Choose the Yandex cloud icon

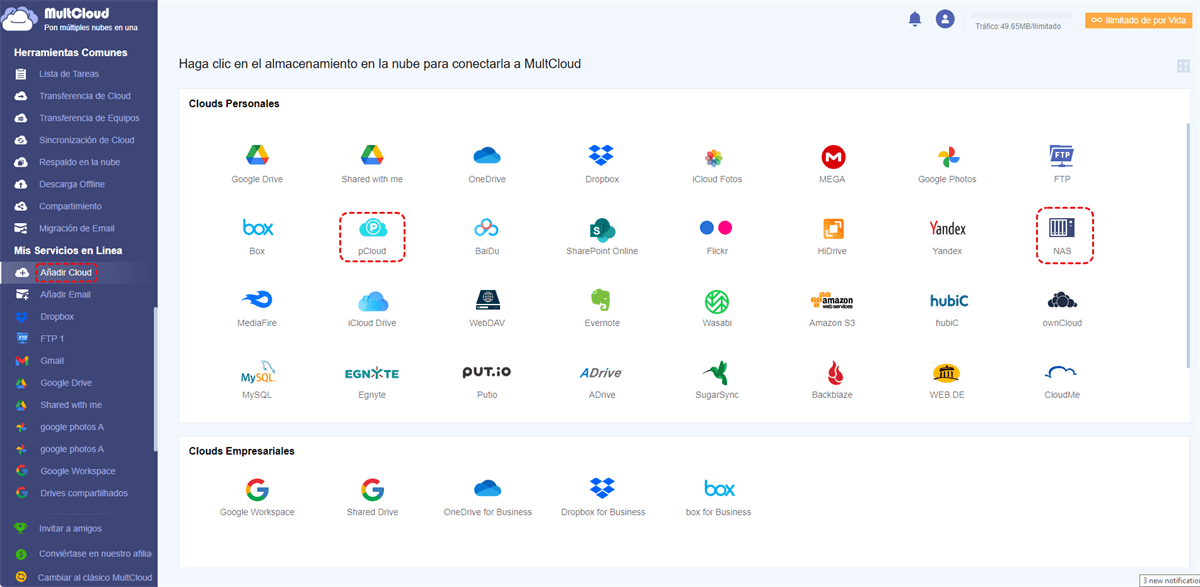point(947,229)
